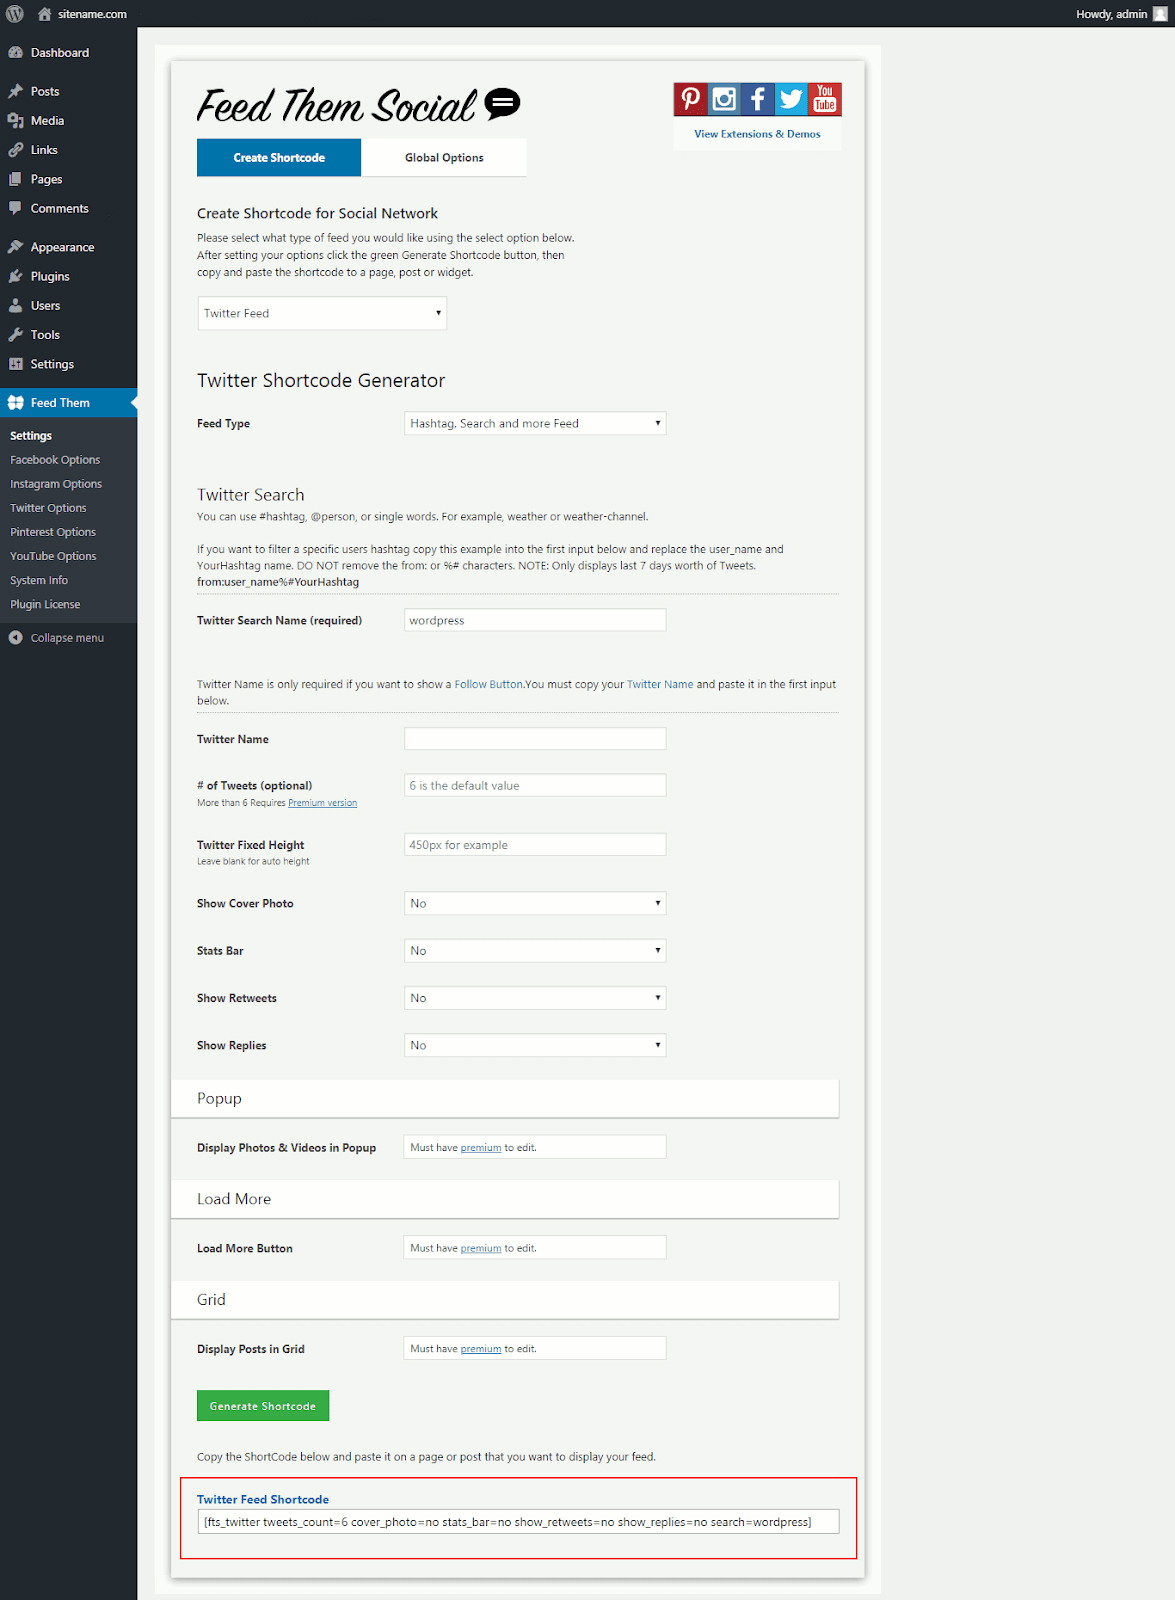
Task: Open System Info submenu item
Action: (39, 580)
